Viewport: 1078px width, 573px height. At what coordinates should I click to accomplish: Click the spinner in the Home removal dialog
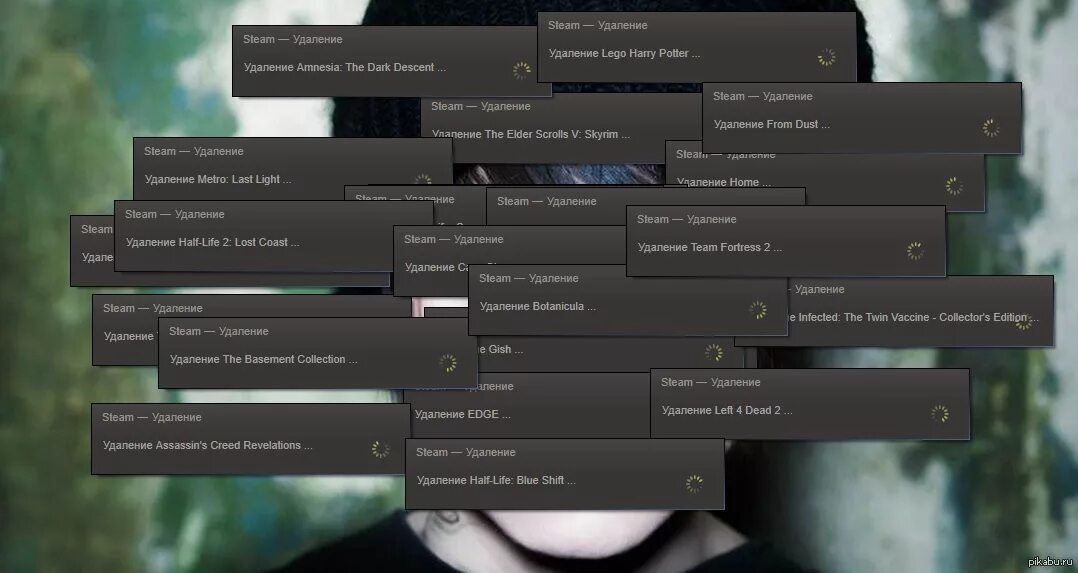[x=954, y=186]
